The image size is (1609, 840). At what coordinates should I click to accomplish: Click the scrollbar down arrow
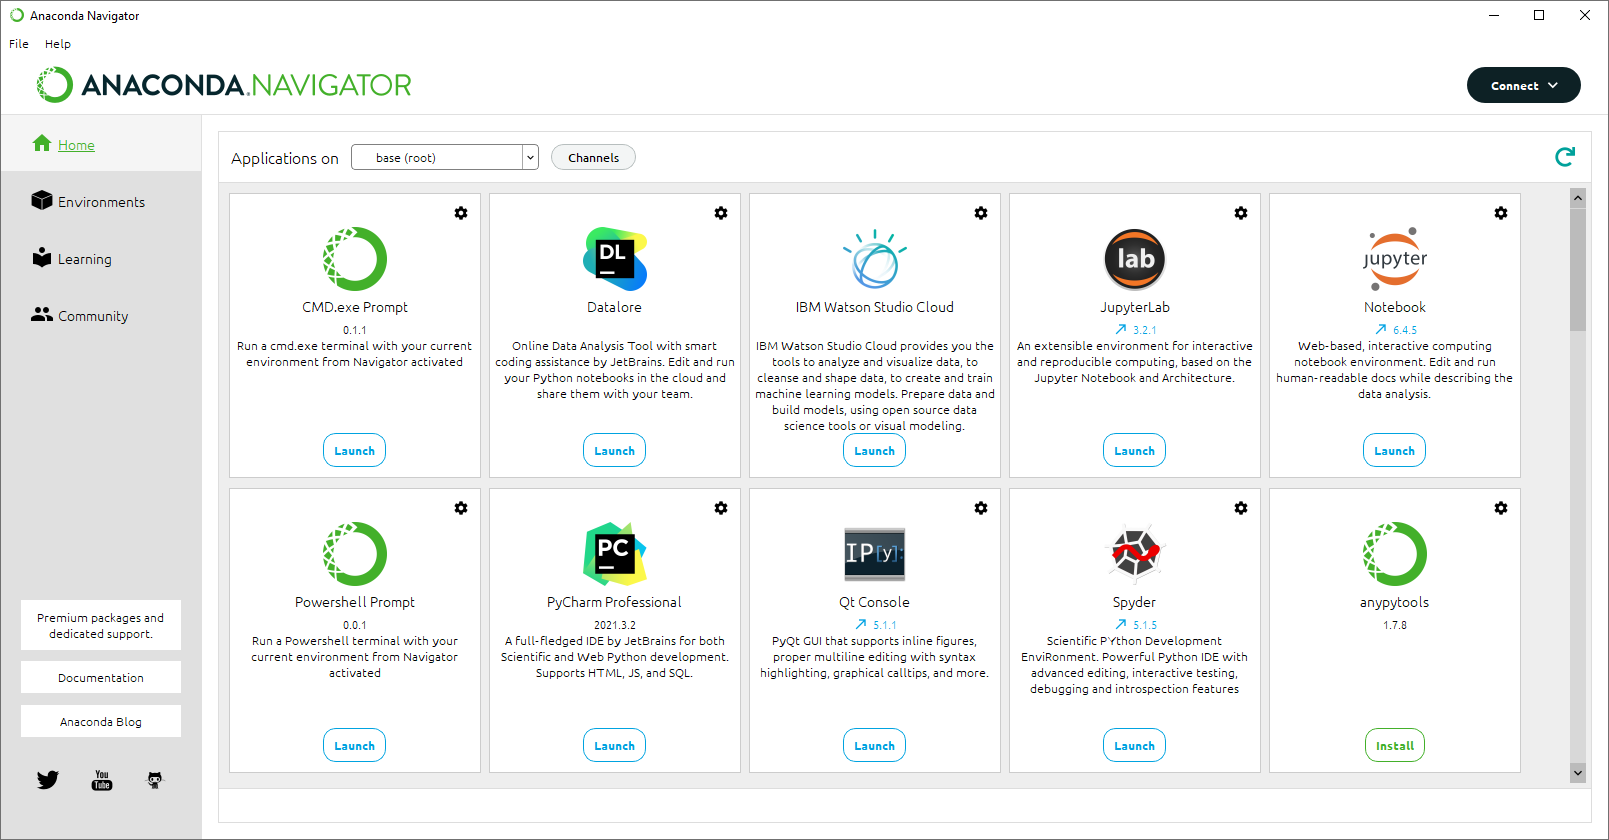1578,772
